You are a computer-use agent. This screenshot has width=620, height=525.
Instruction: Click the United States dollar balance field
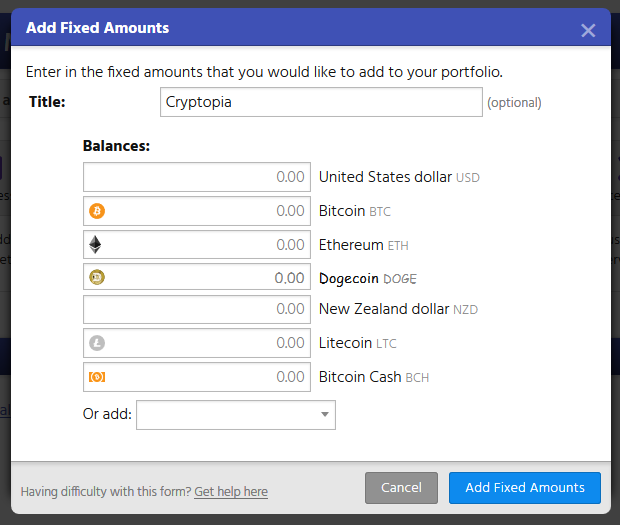197,177
